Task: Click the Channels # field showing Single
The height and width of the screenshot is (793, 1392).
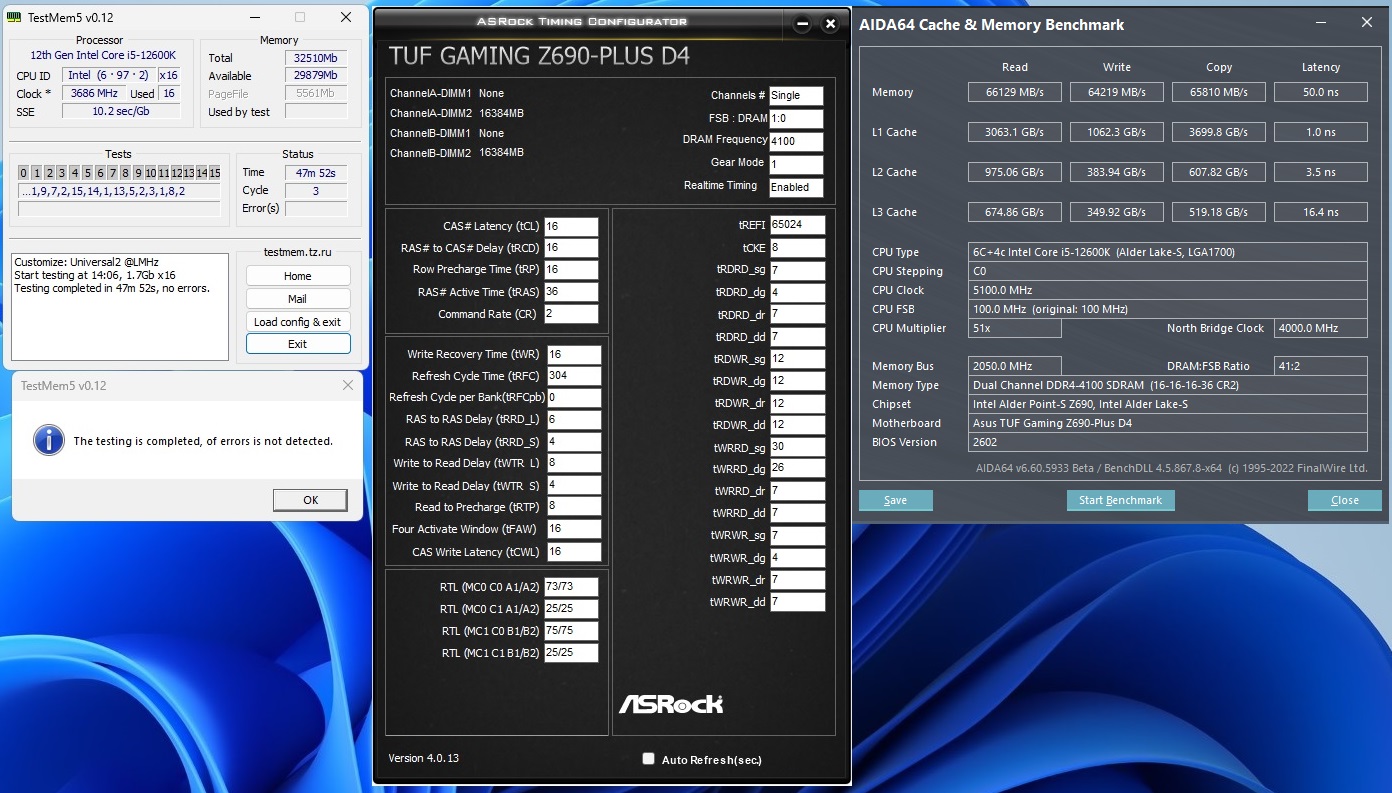Action: (x=796, y=96)
